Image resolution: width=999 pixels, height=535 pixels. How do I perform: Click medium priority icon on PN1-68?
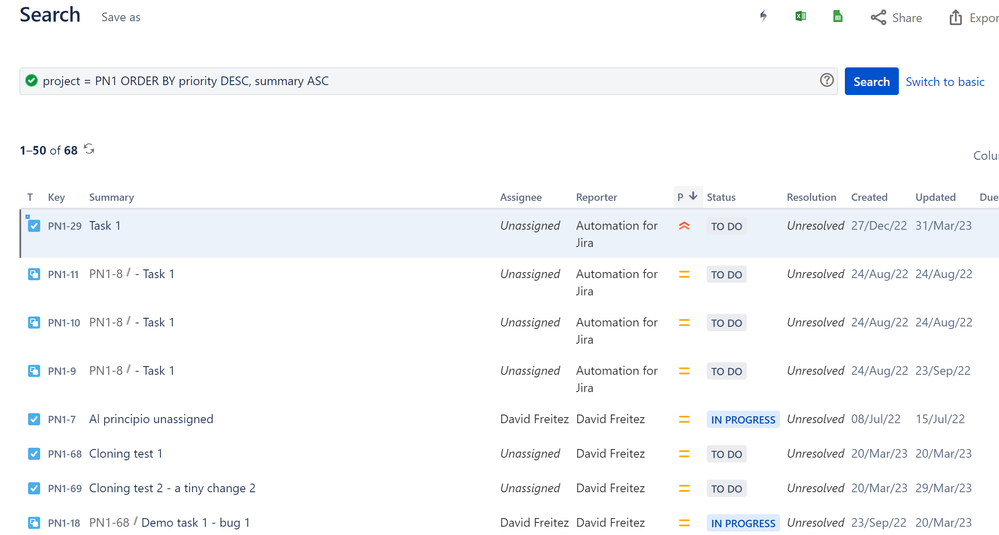(684, 454)
